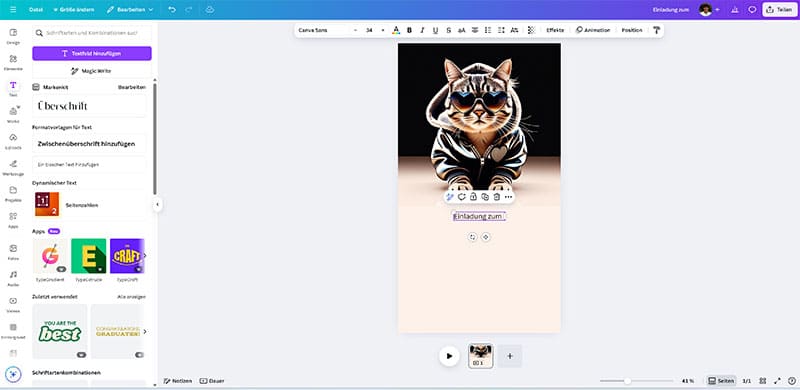800x390 pixels.
Task: Open the Apps sidebar tab
Action: pyautogui.click(x=13, y=220)
